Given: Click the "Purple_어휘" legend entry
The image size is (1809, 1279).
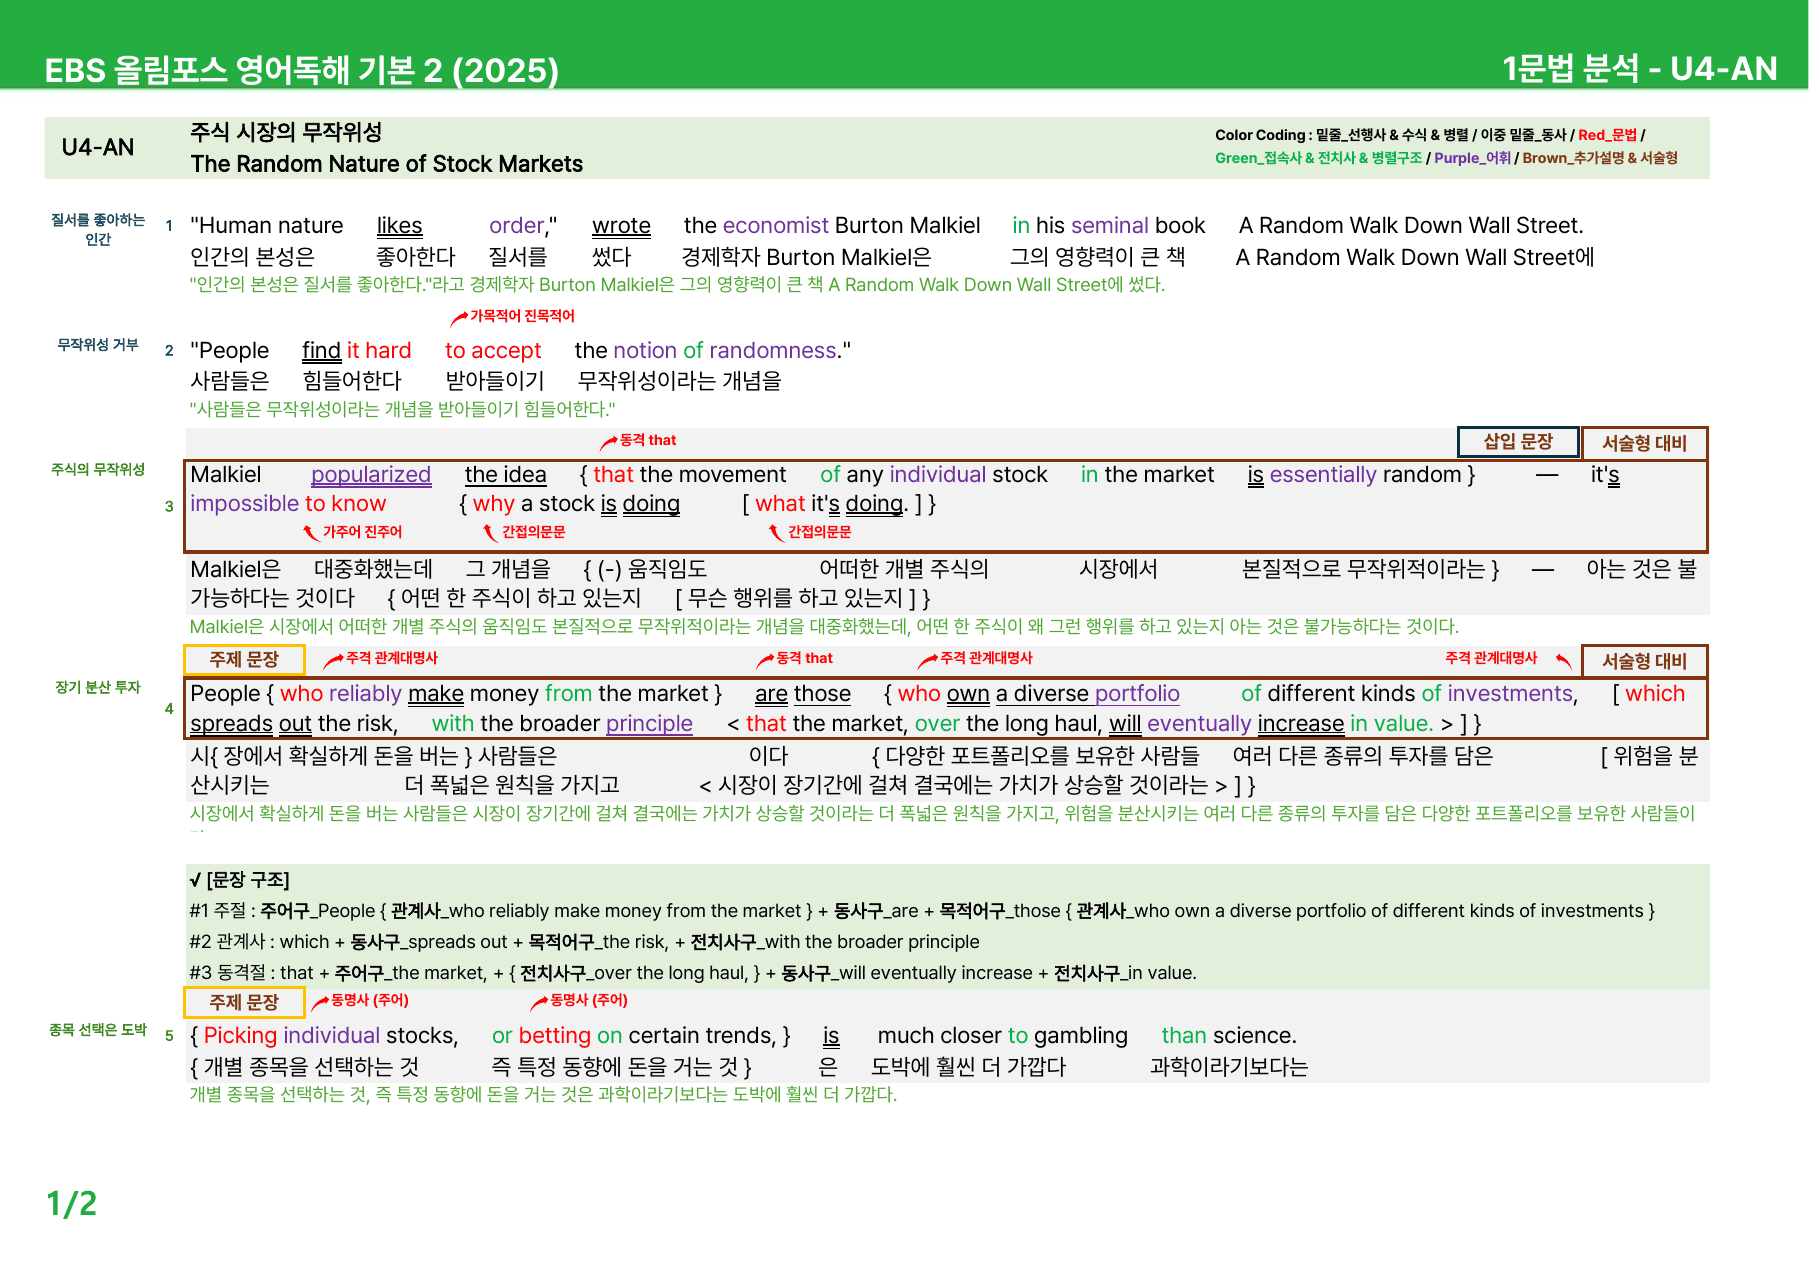Looking at the screenshot, I should [x=1472, y=158].
